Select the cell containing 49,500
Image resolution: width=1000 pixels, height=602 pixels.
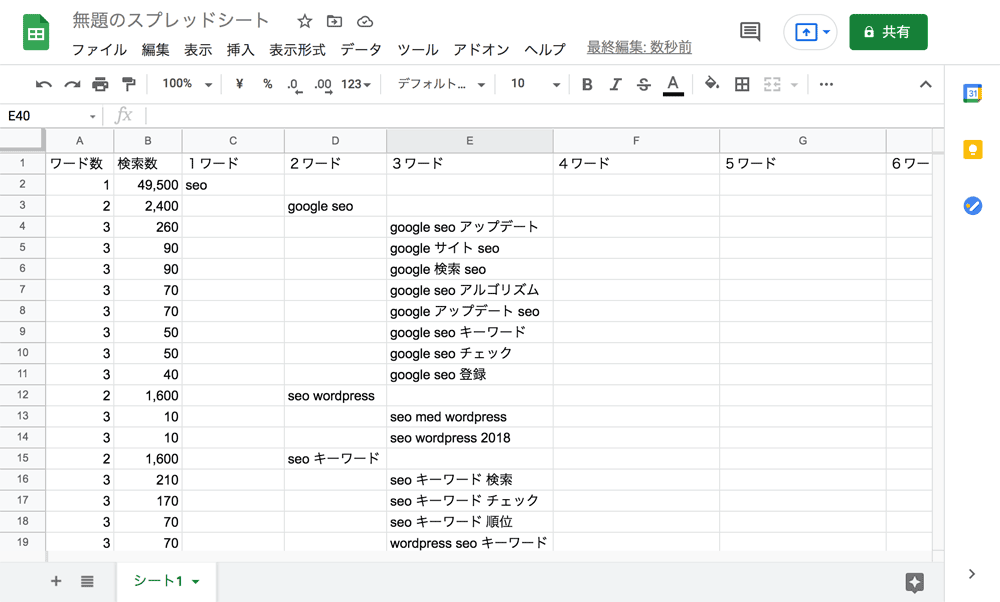click(x=148, y=185)
